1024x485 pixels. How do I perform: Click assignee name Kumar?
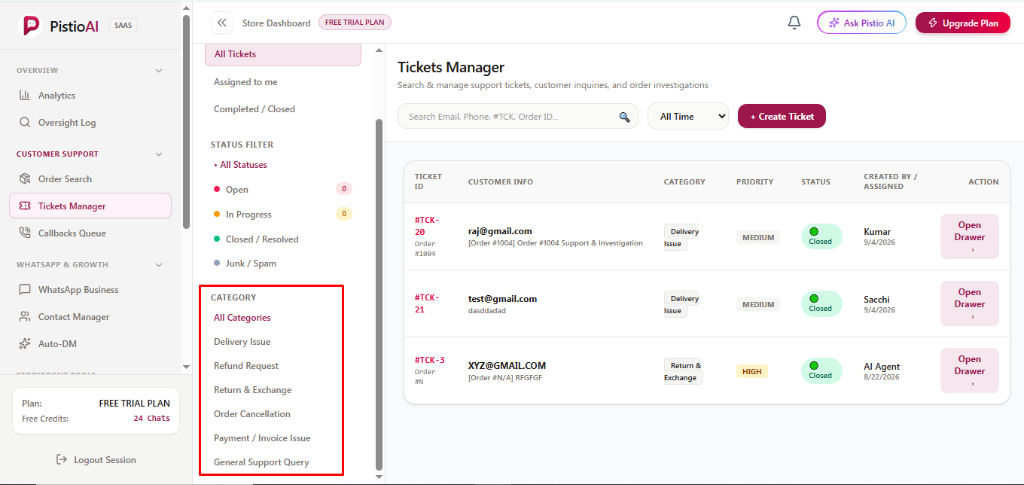point(877,231)
